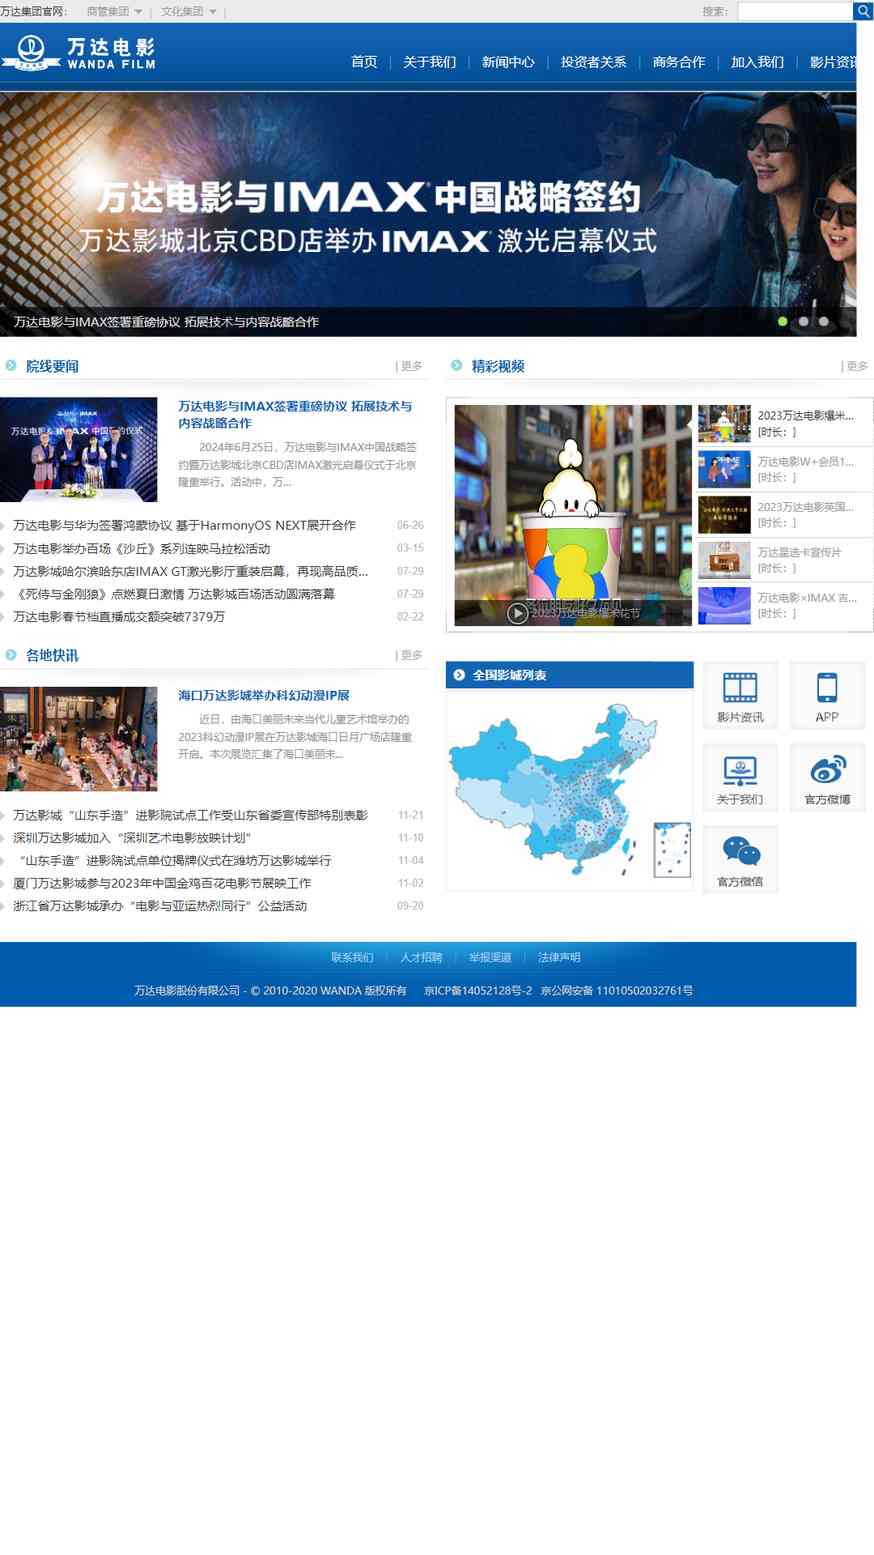Expand the 文化集团 dropdown
The image size is (874, 1555).
coord(189,12)
